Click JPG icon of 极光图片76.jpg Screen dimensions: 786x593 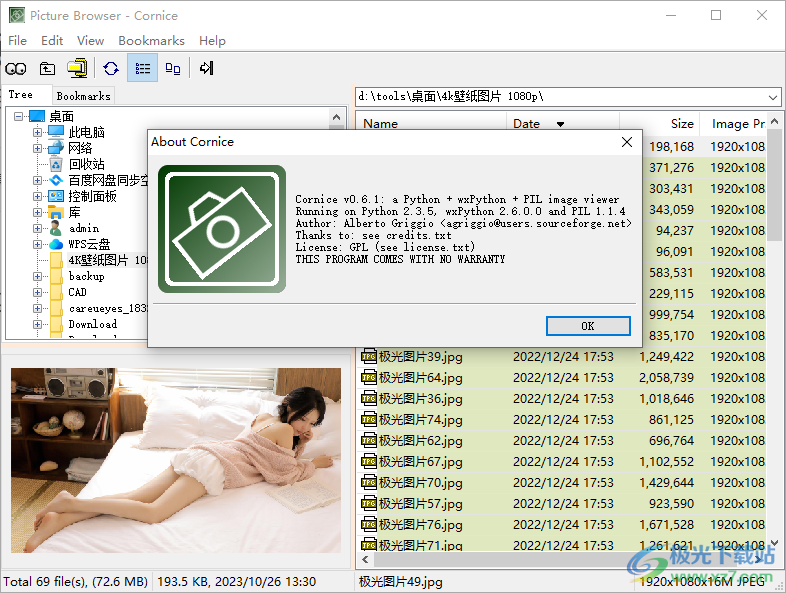369,525
